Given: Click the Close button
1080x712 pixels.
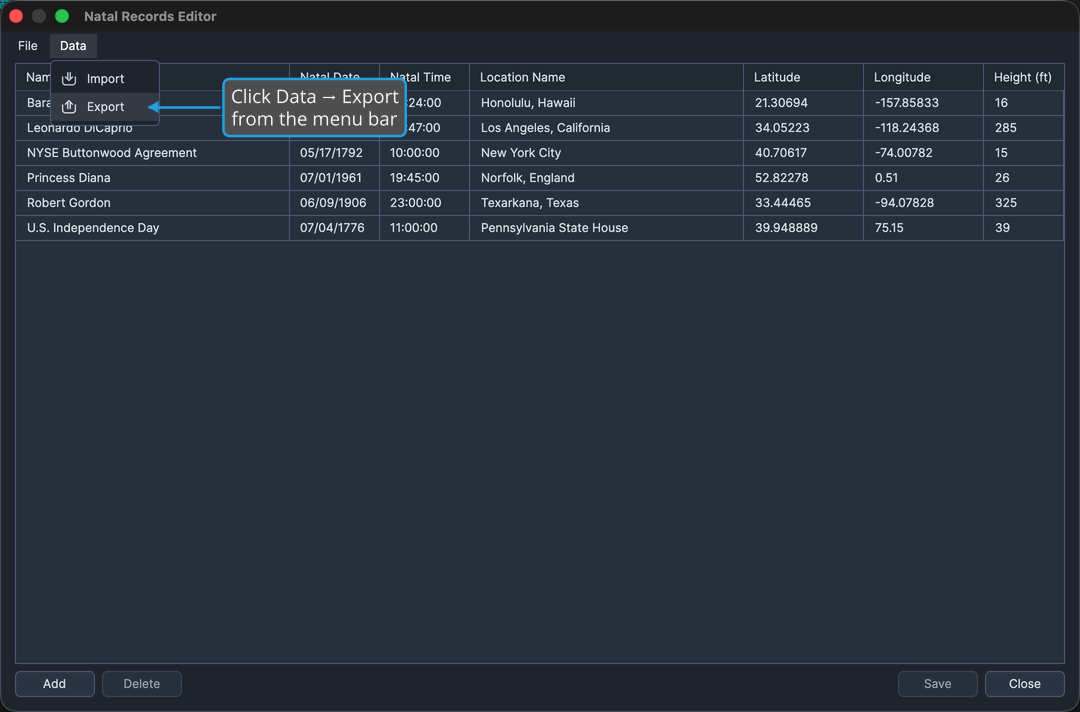Looking at the screenshot, I should click(1025, 684).
